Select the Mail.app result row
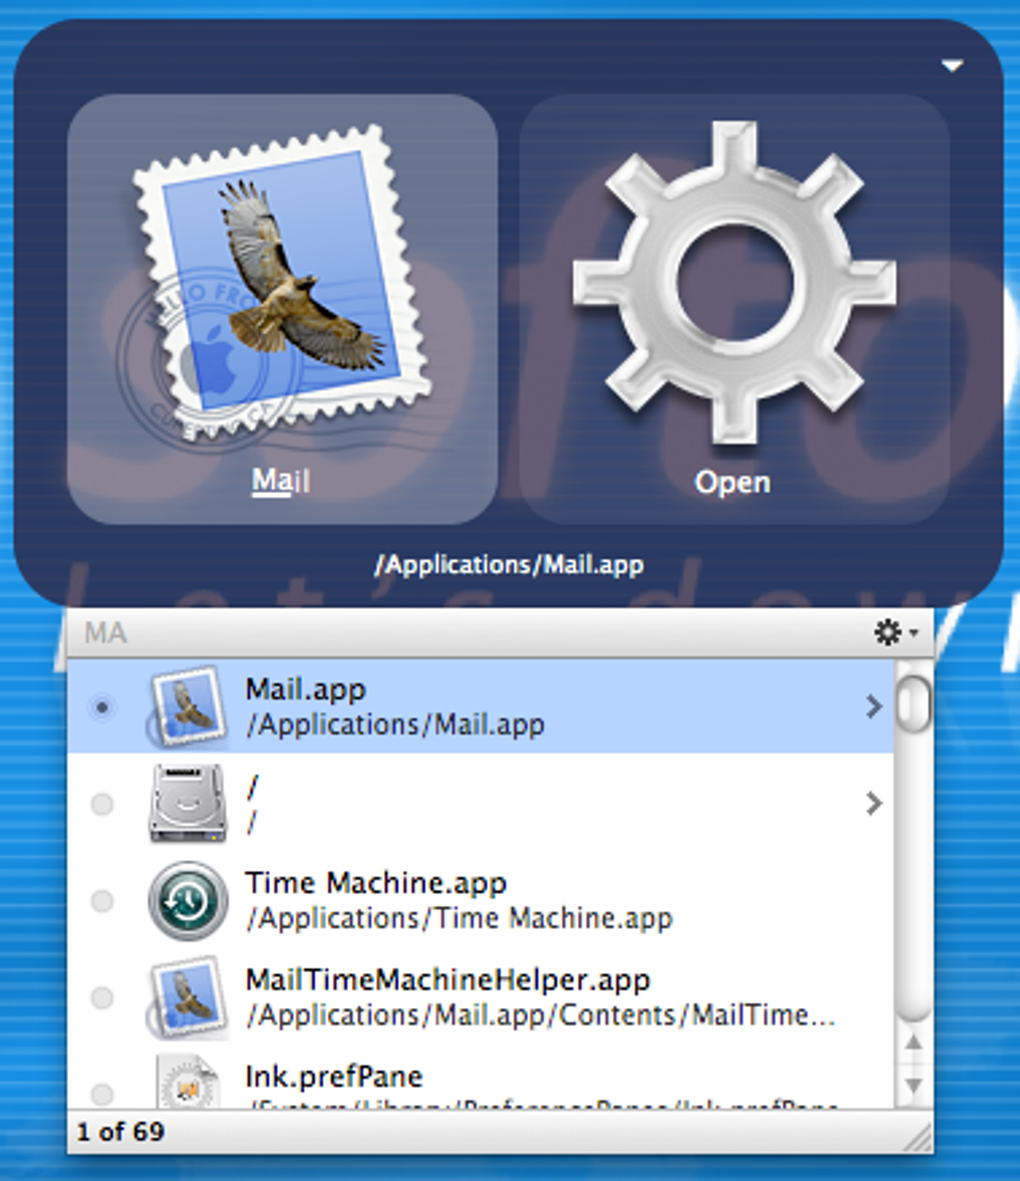This screenshot has width=1020, height=1181. (x=480, y=706)
